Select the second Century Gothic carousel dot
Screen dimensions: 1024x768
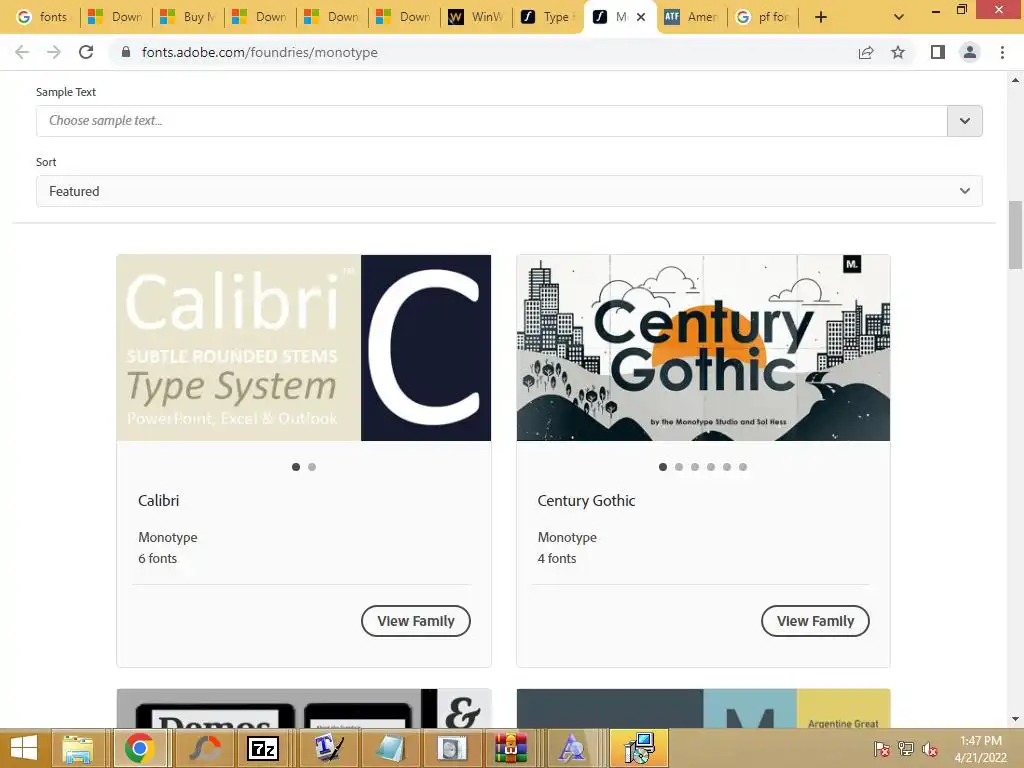point(679,467)
